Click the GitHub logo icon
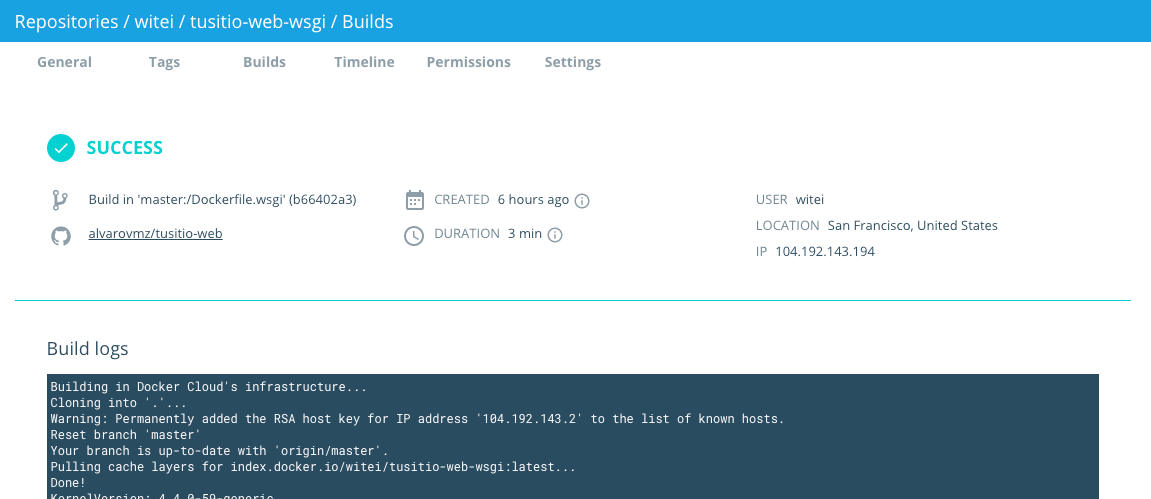The width and height of the screenshot is (1151, 499). [60, 235]
